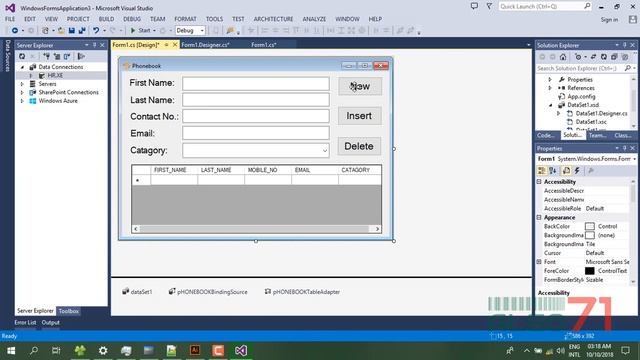Expand the Font property
The image size is (640, 360).
539,262
